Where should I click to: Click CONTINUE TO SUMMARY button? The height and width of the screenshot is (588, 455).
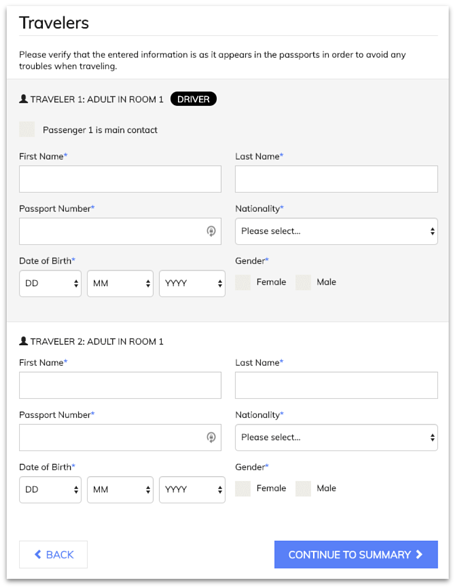356,554
